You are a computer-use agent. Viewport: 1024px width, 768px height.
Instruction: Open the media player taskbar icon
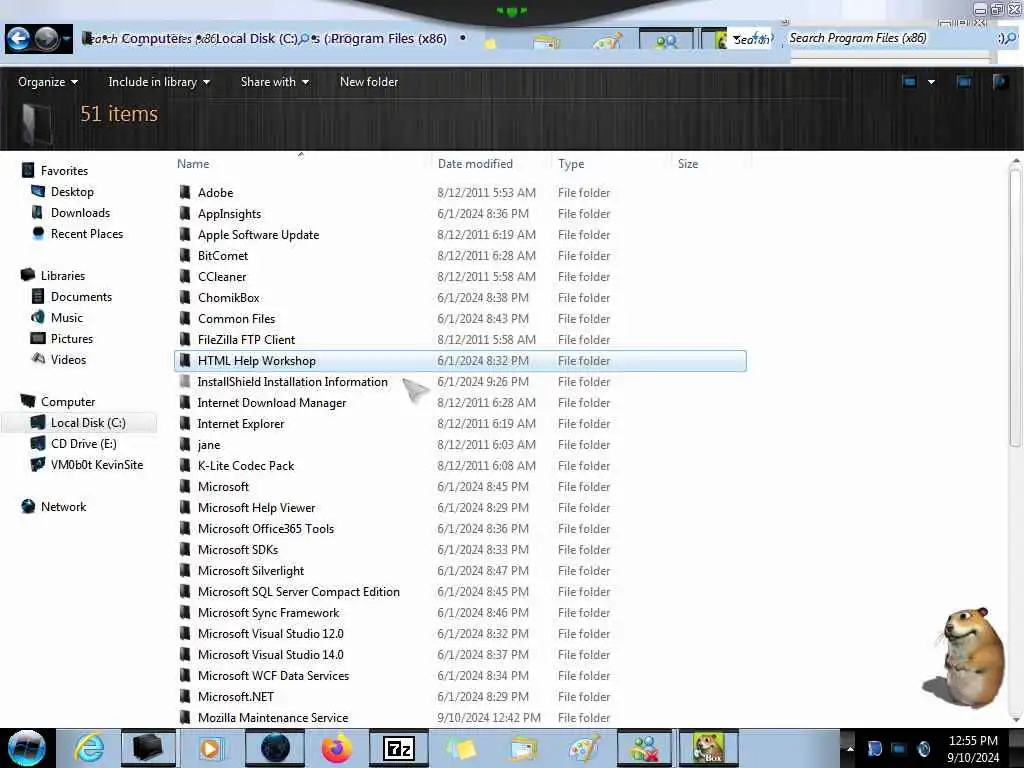click(212, 748)
